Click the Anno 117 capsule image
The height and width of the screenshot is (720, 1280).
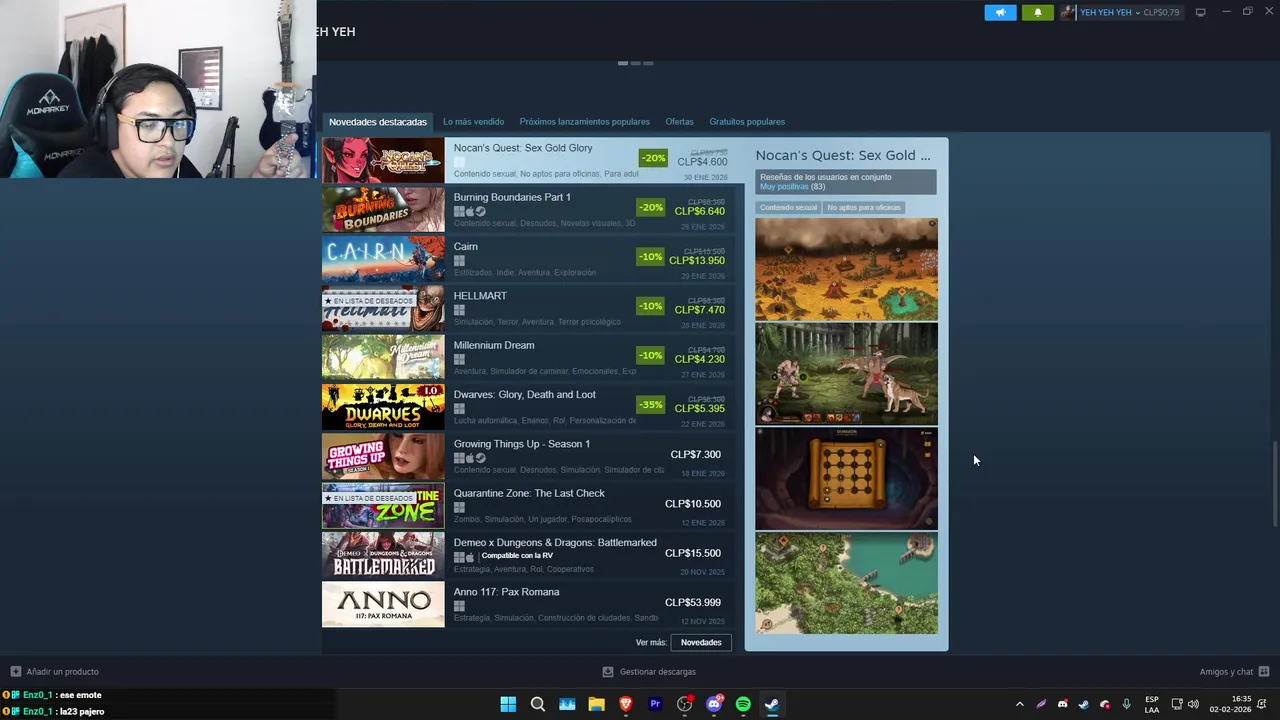pos(383,604)
